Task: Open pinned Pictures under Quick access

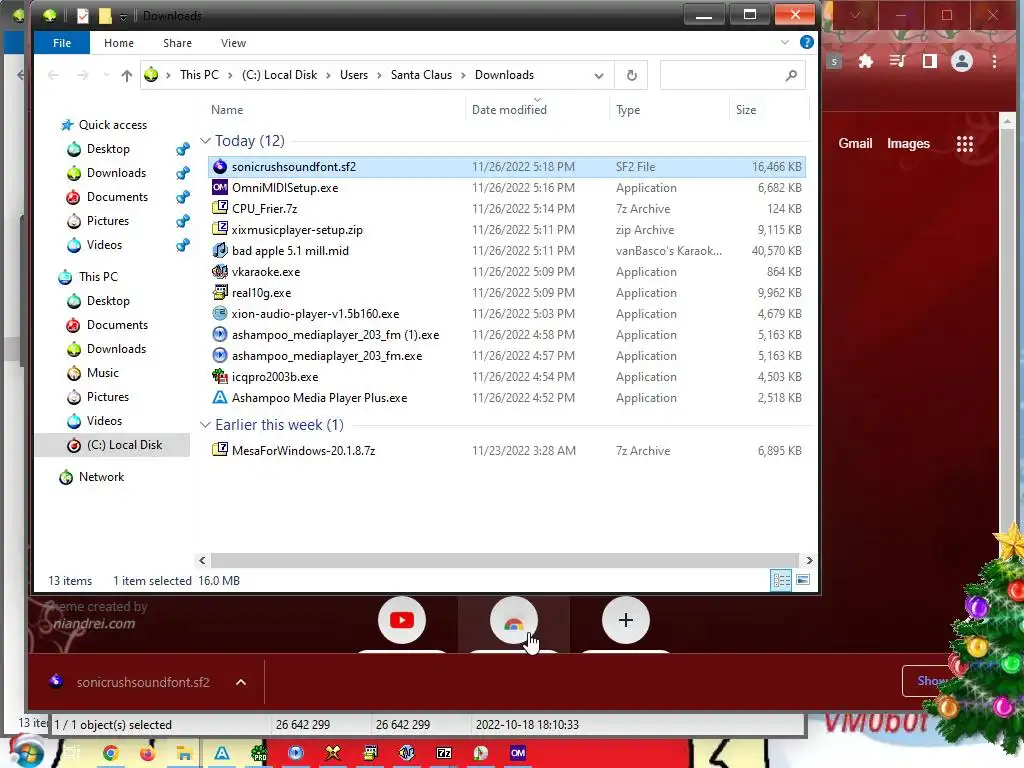Action: point(108,221)
